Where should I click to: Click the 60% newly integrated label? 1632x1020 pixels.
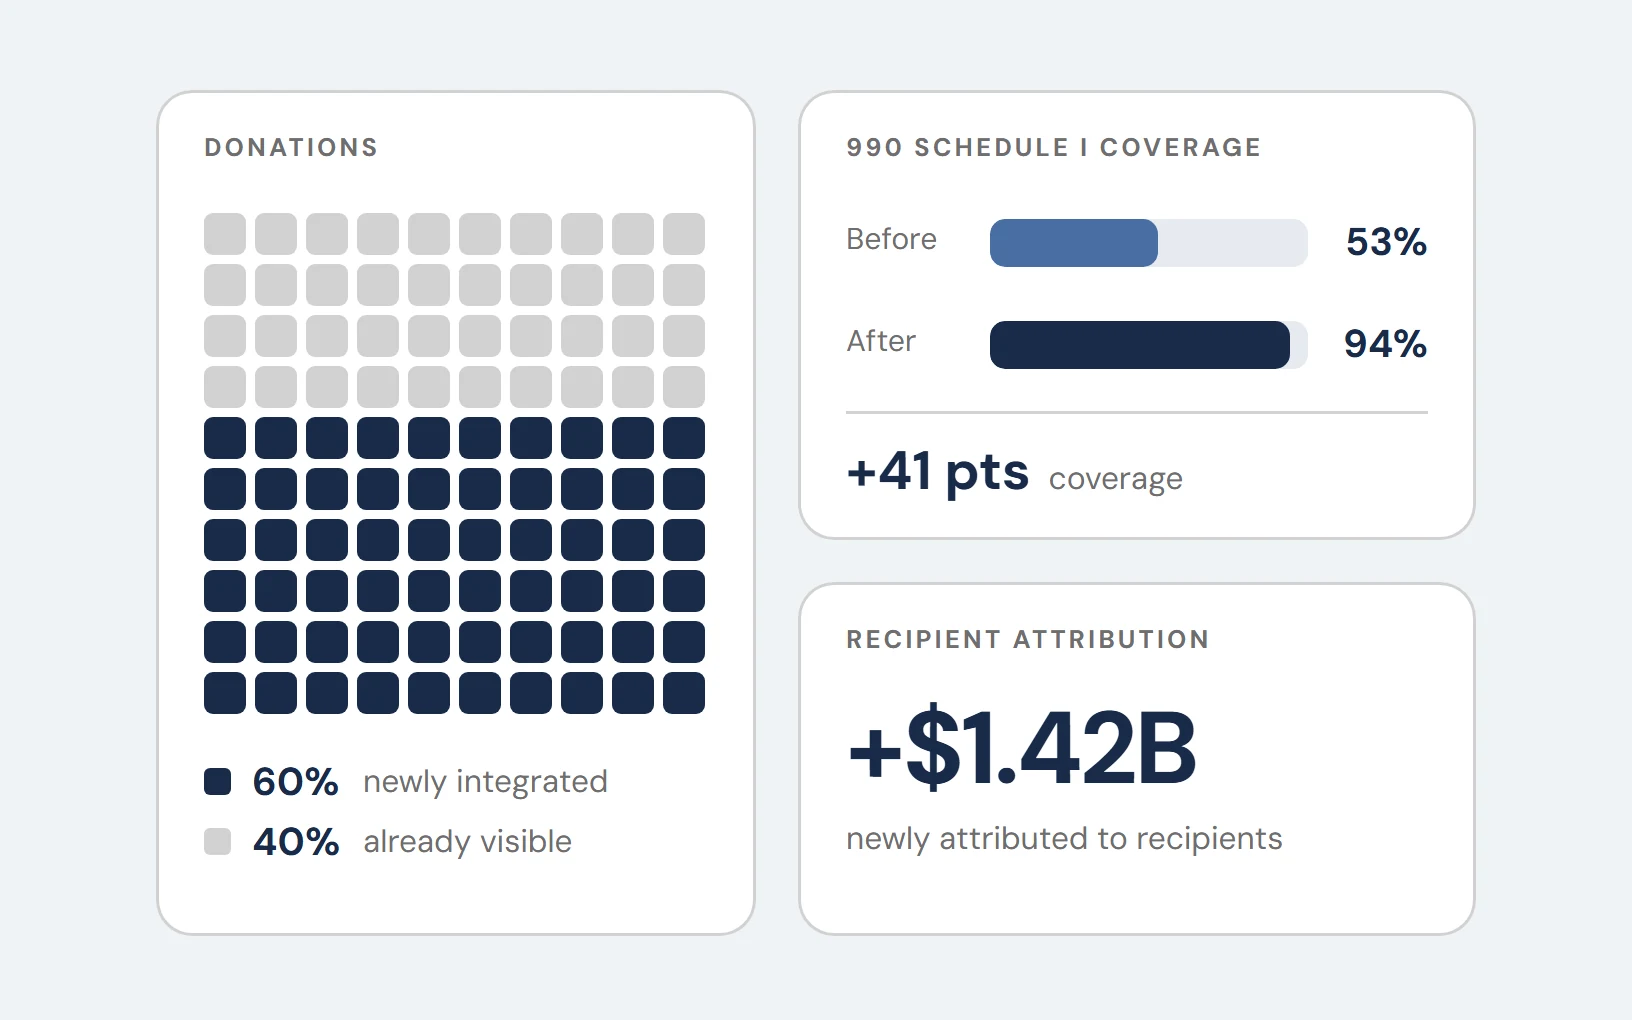click(x=430, y=781)
